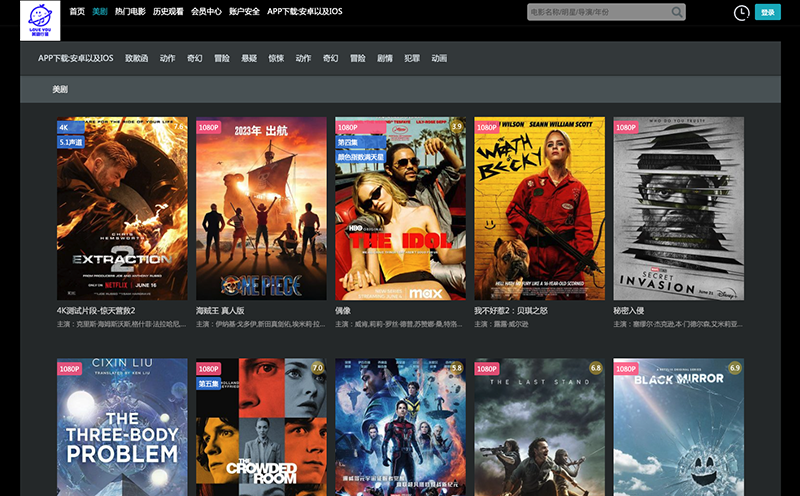Click the 主演 cast line under 海贼王 真人版
Viewport: 800px width, 496px height.
261,324
